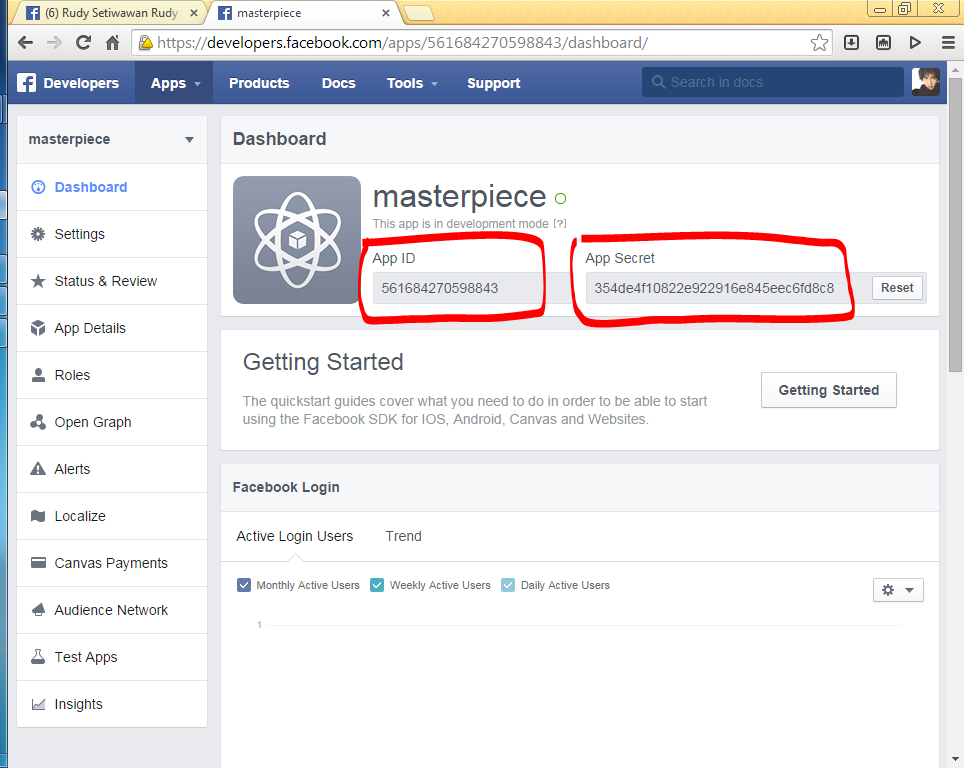Image resolution: width=964 pixels, height=768 pixels.
Task: Uncheck Weekly Active Users checkbox
Action: 377,585
